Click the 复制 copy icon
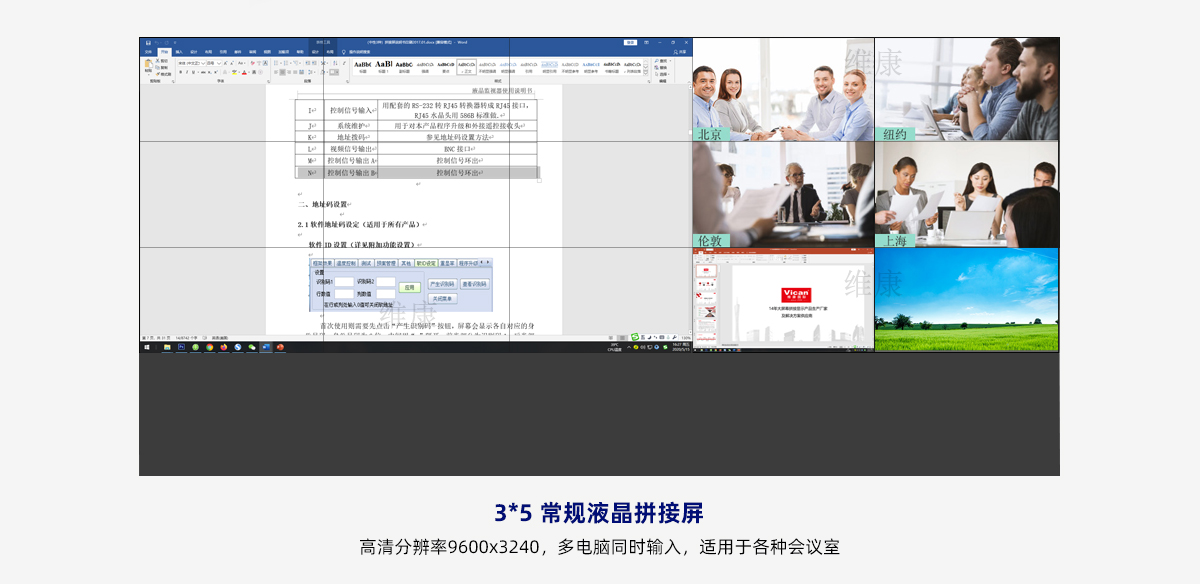 point(162,68)
